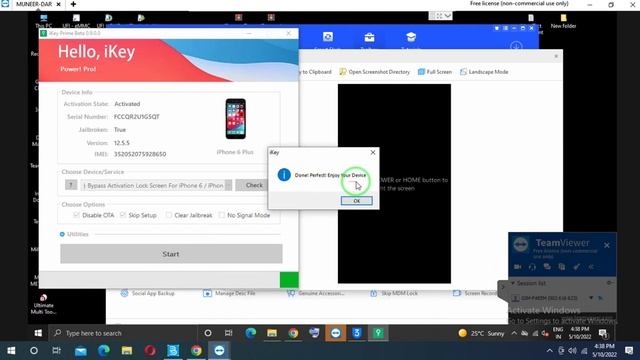Collapse the TeamViewer panel using side arrow
This screenshot has height=360, width=640.
(x=503, y=287)
